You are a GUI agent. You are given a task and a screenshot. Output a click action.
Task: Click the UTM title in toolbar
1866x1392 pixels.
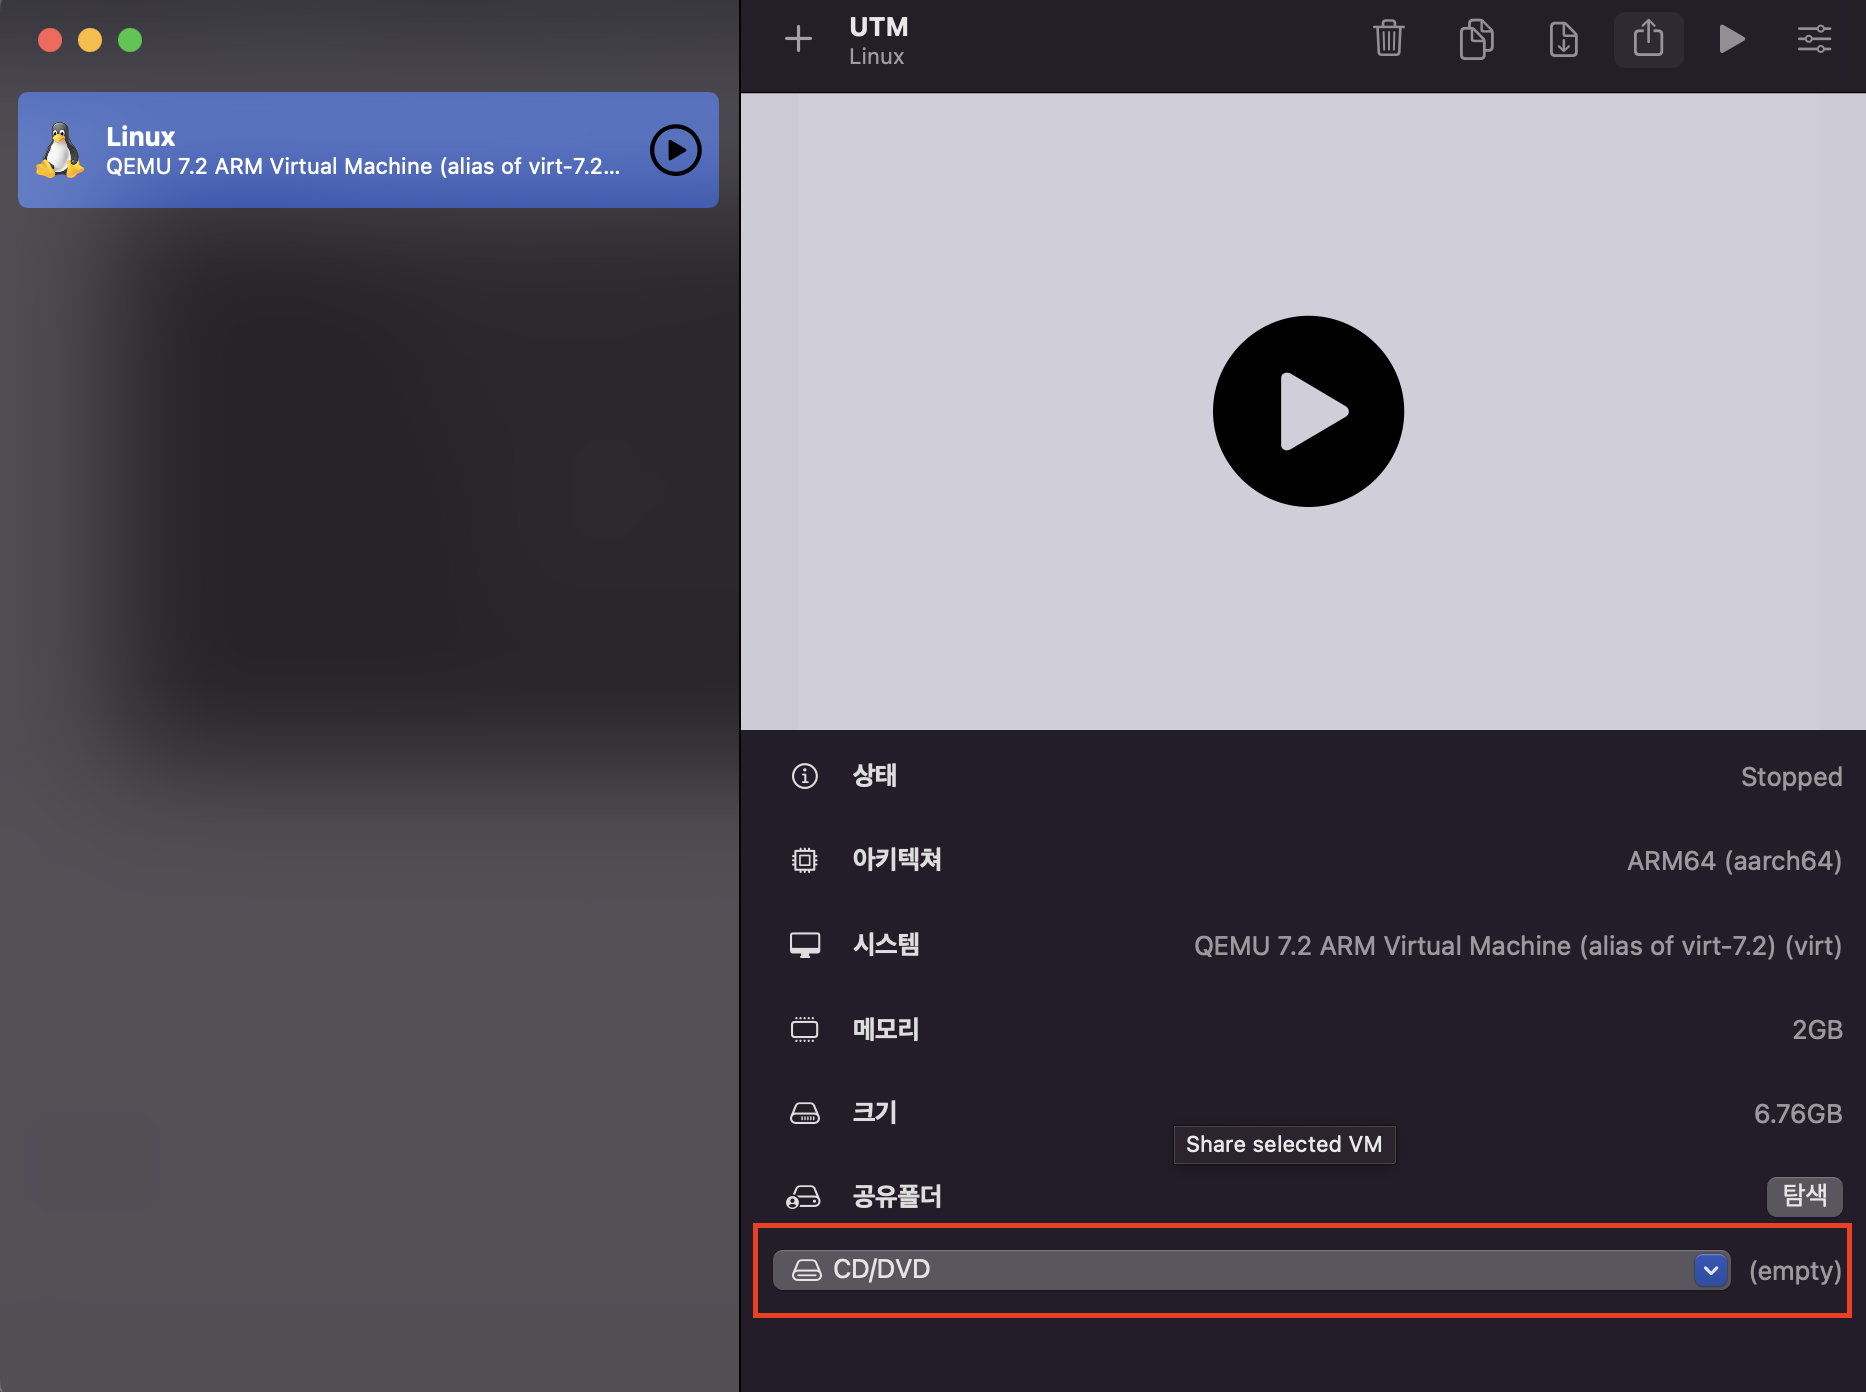pos(879,27)
